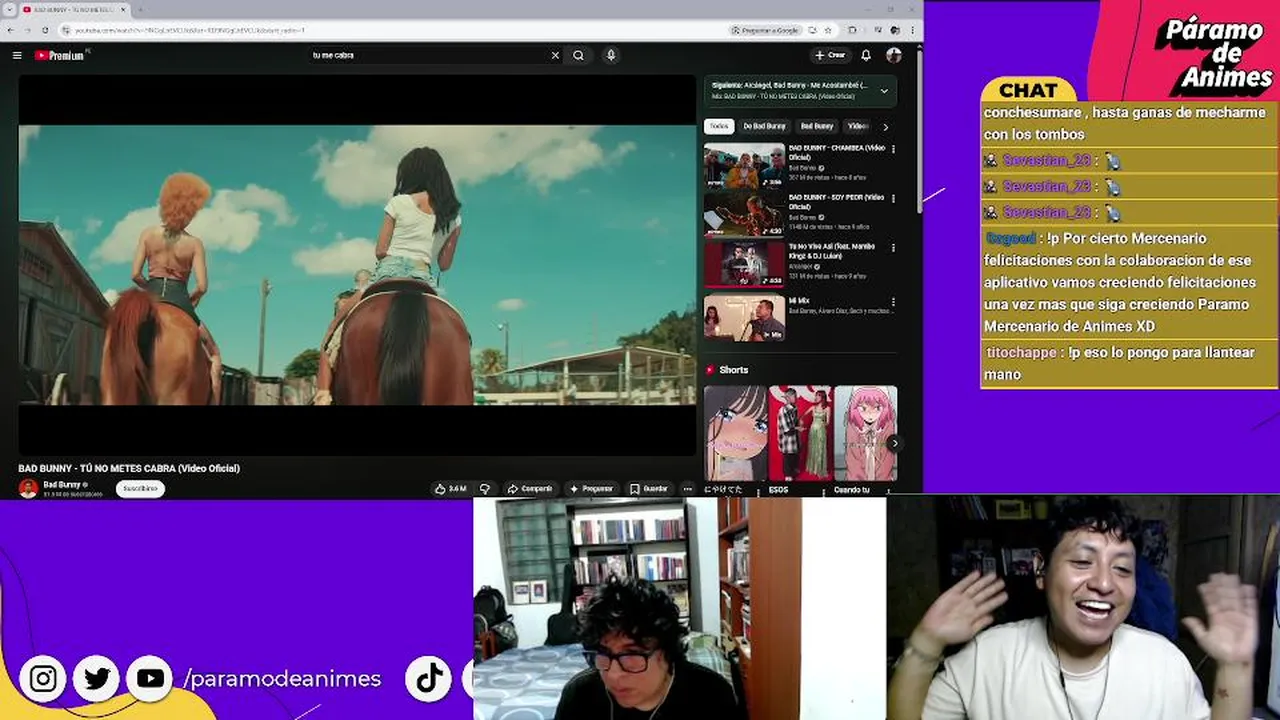This screenshot has width=1280, height=720.
Task: Select the 'De Bad Bunny' filter chip
Action: 765,126
